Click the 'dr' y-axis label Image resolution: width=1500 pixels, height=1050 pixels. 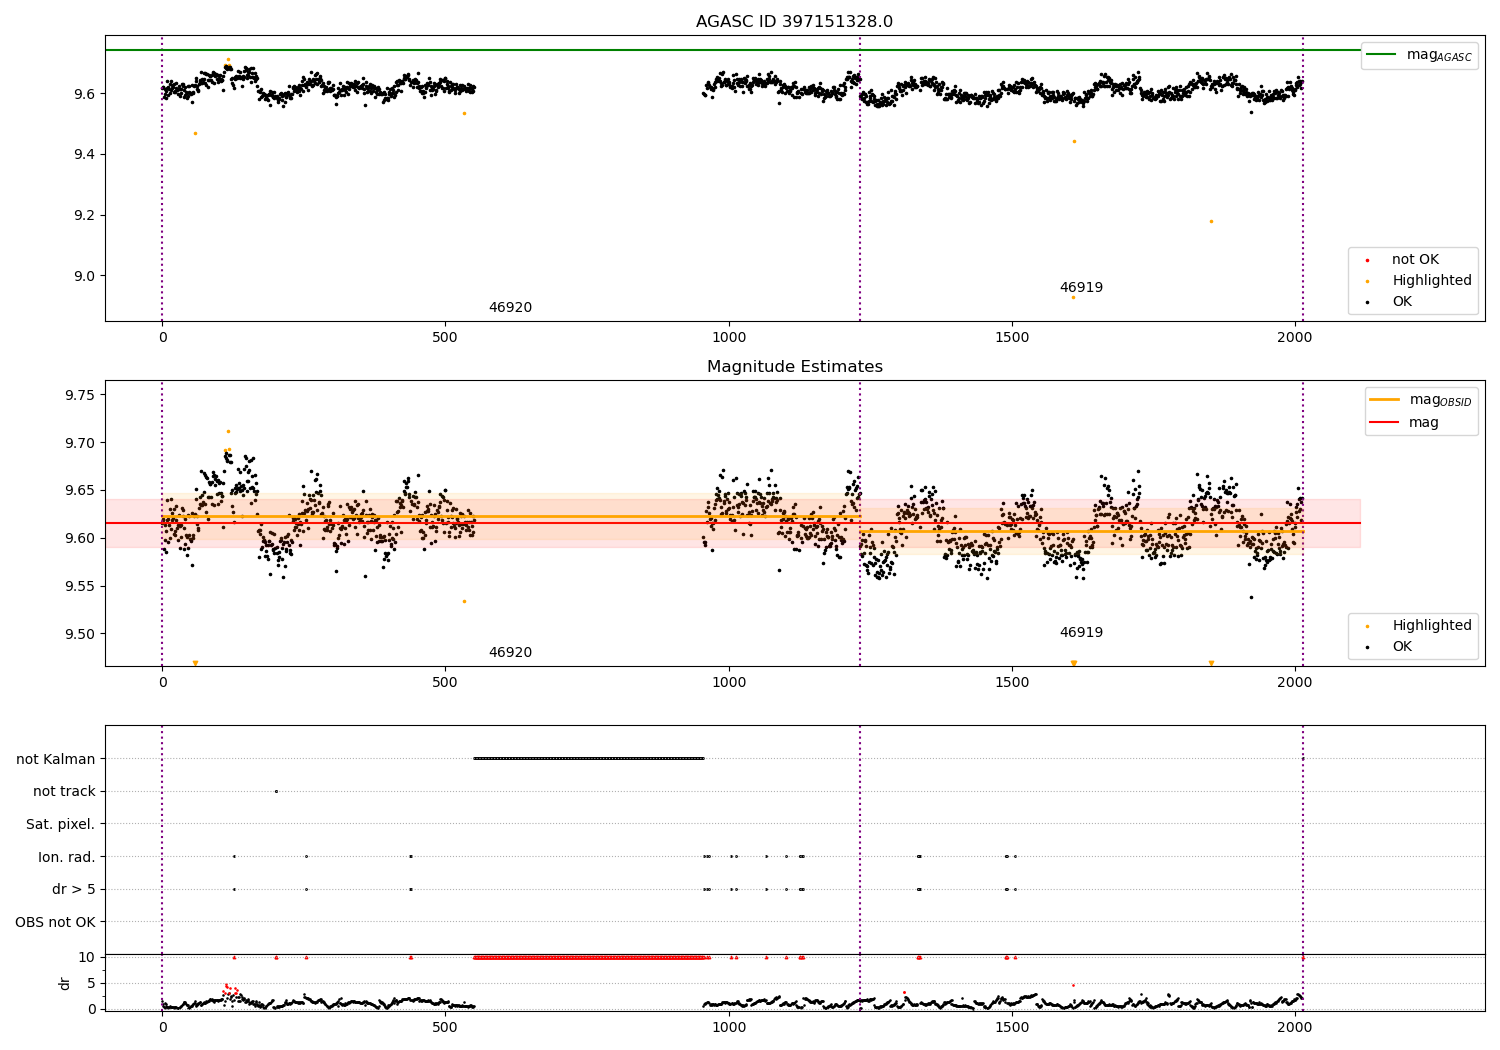(x=65, y=983)
